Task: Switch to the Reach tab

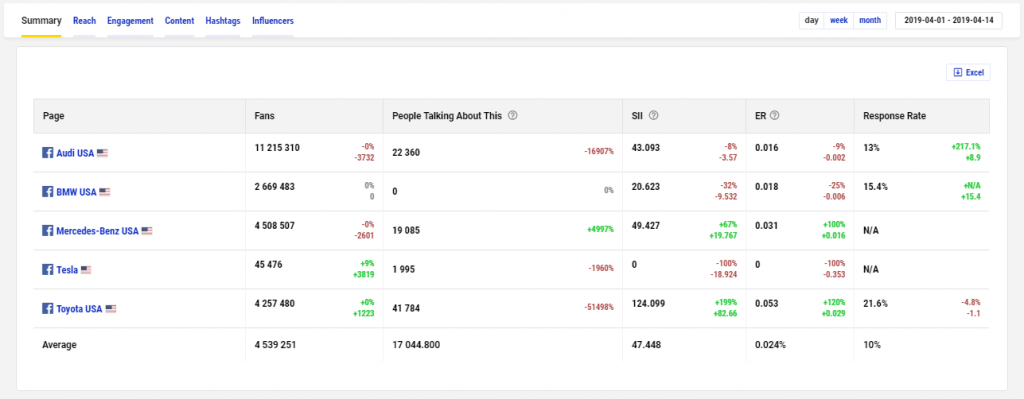Action: click(x=84, y=20)
